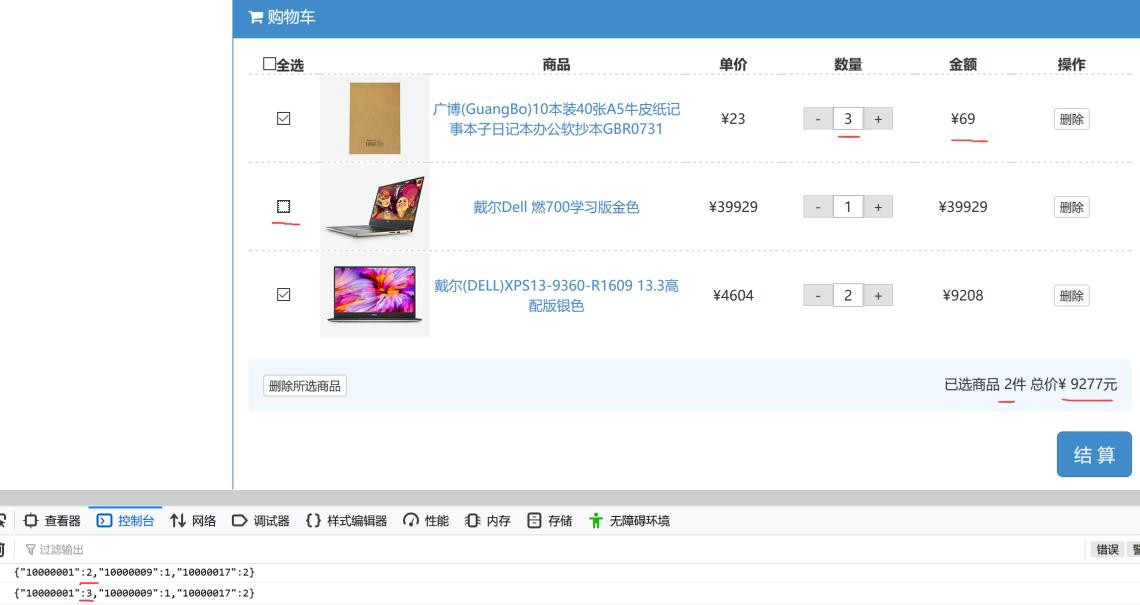Viewport: 1140px width, 605px height.
Task: Click the ¥9208 amount cell
Action: coord(963,295)
